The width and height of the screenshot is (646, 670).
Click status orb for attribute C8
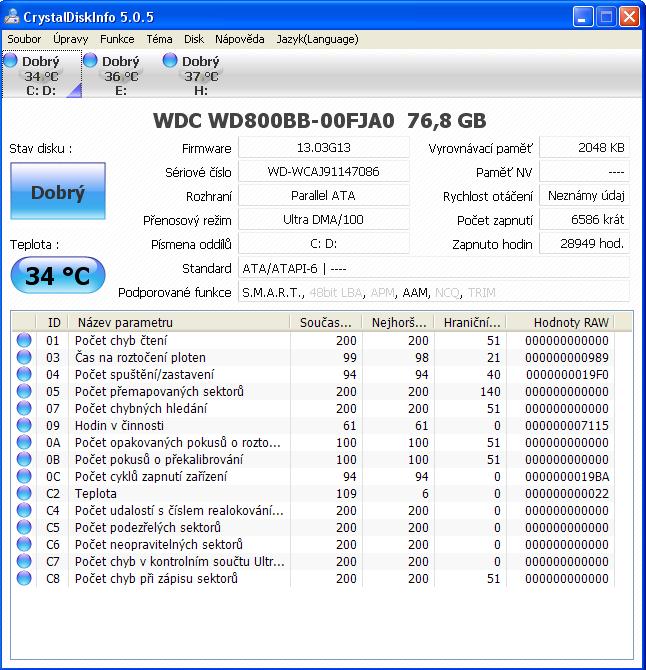(24, 578)
